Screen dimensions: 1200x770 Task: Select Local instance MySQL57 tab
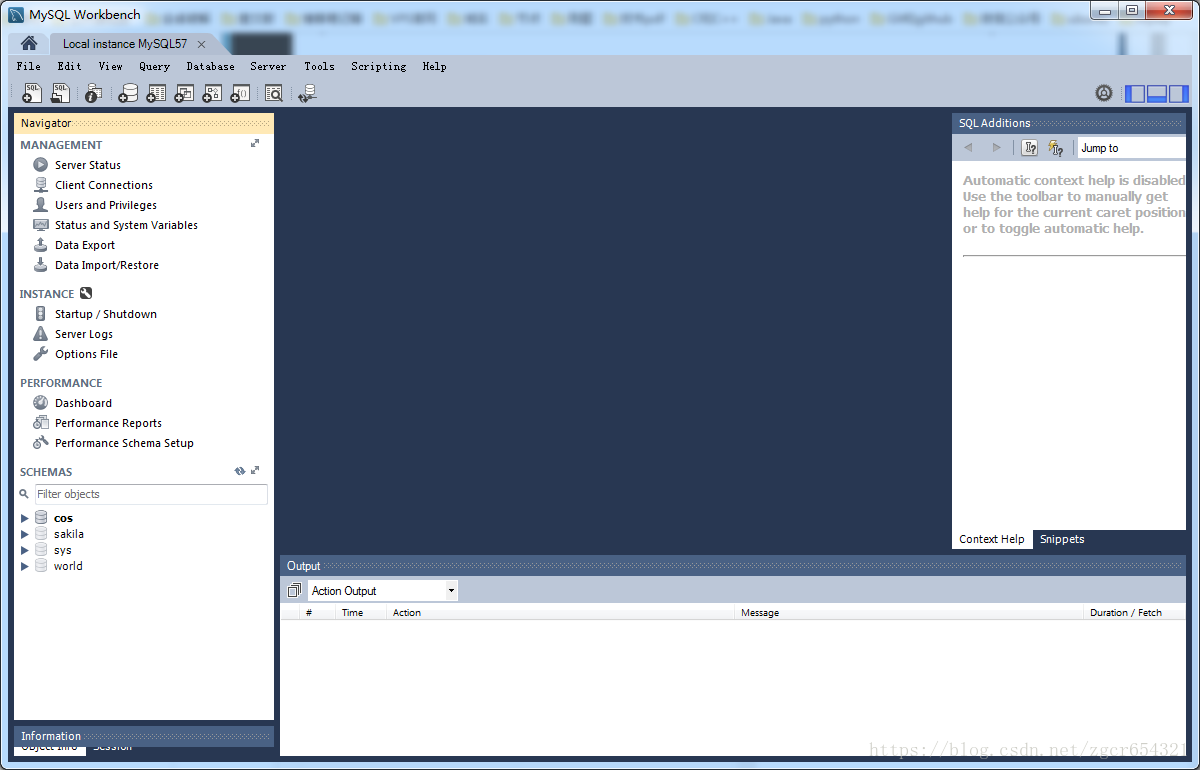[x=125, y=44]
